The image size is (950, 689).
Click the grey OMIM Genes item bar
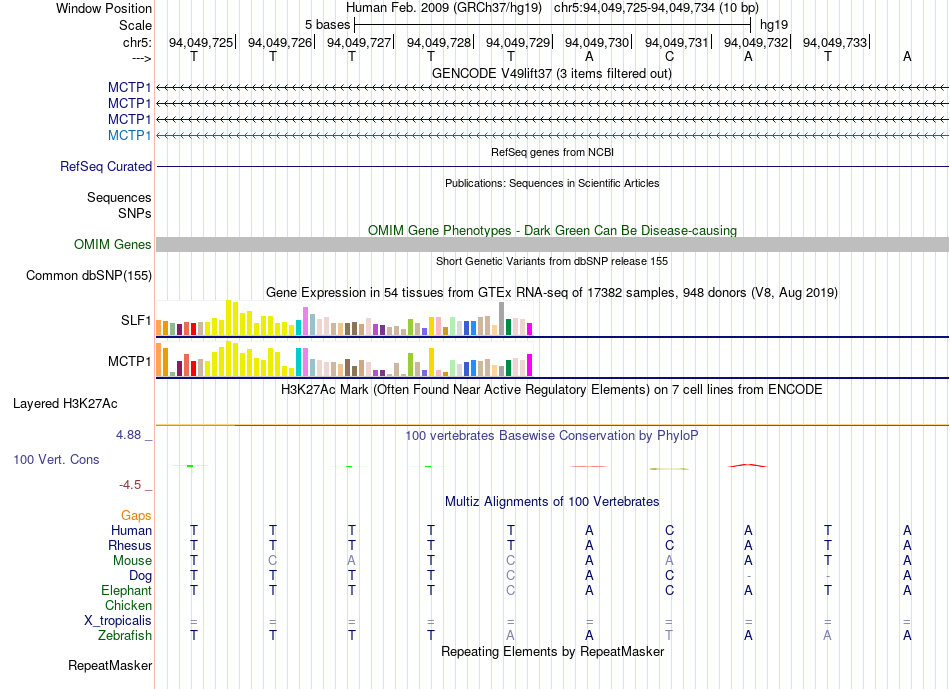click(x=553, y=244)
